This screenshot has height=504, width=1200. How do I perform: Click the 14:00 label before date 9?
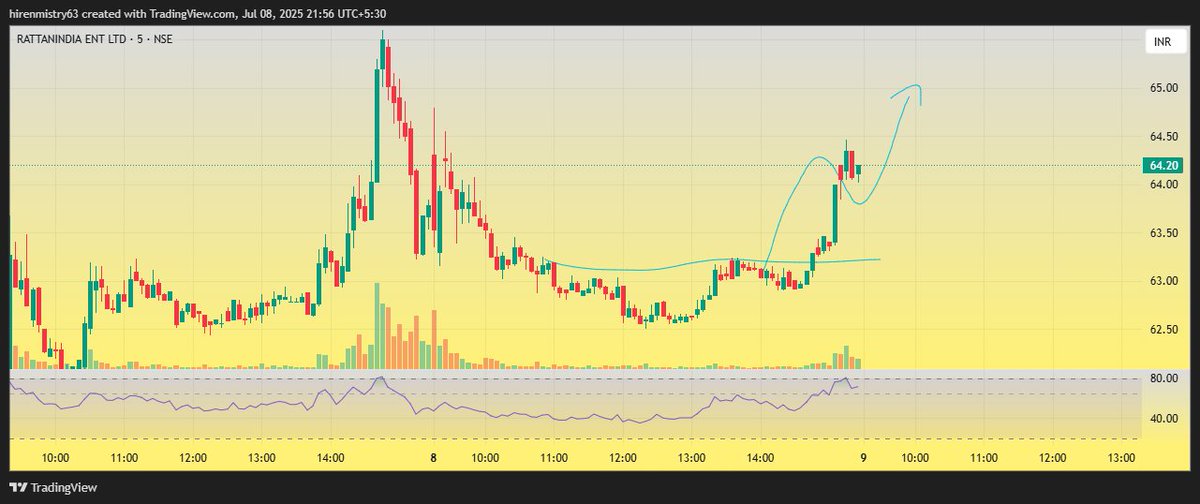point(760,457)
